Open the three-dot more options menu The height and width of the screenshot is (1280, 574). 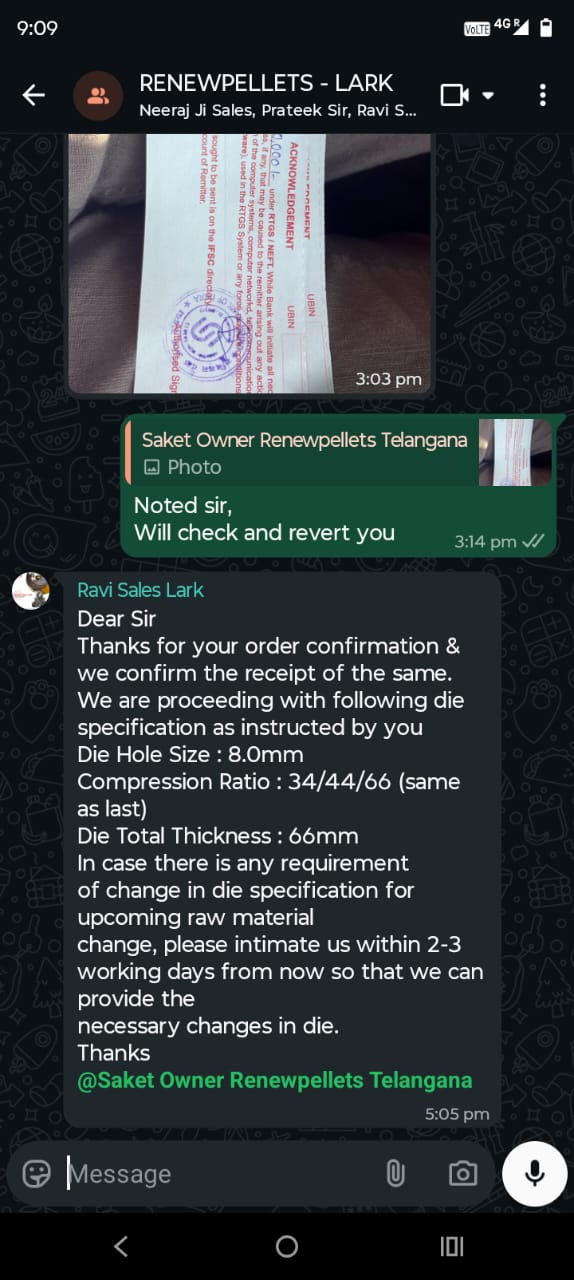point(542,96)
